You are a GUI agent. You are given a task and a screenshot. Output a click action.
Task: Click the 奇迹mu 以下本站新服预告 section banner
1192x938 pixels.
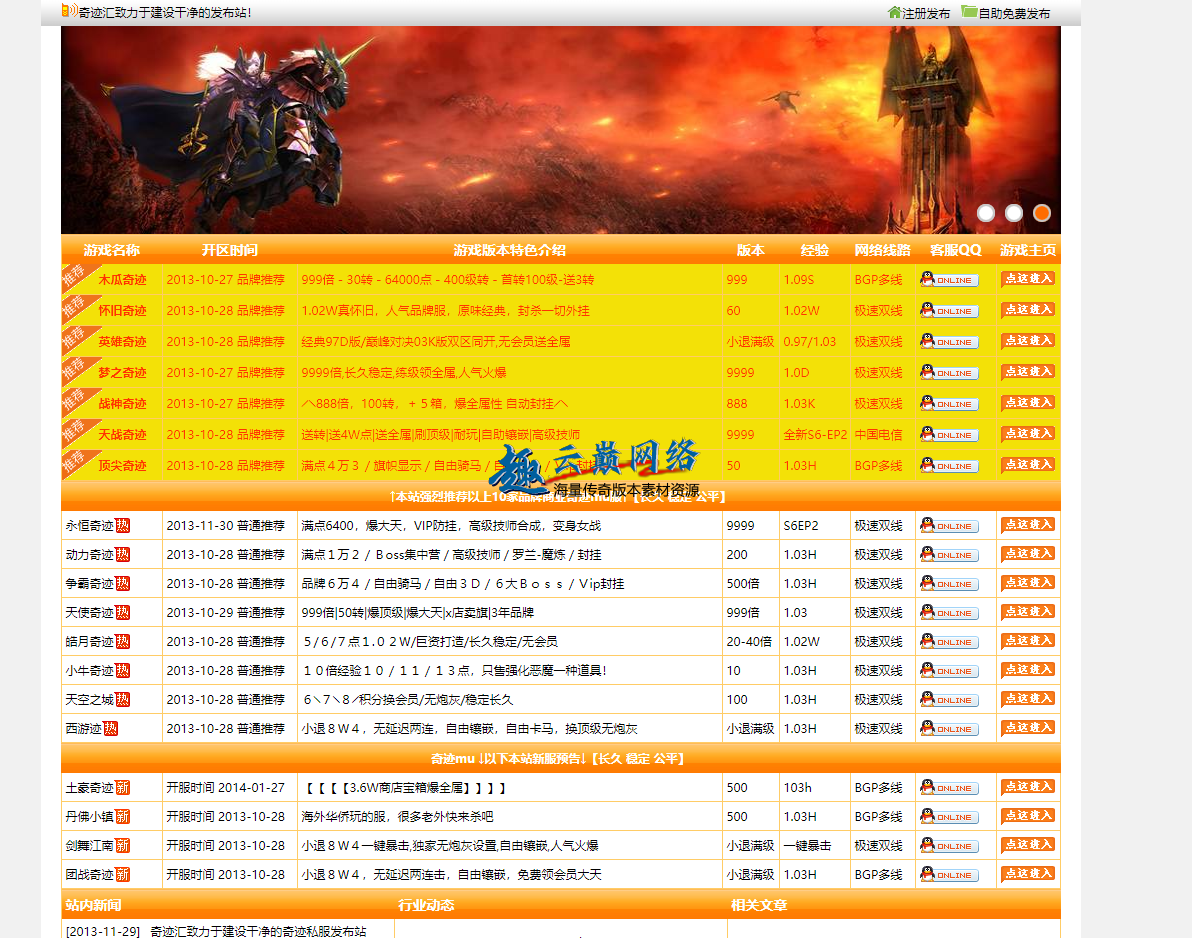(x=561, y=758)
